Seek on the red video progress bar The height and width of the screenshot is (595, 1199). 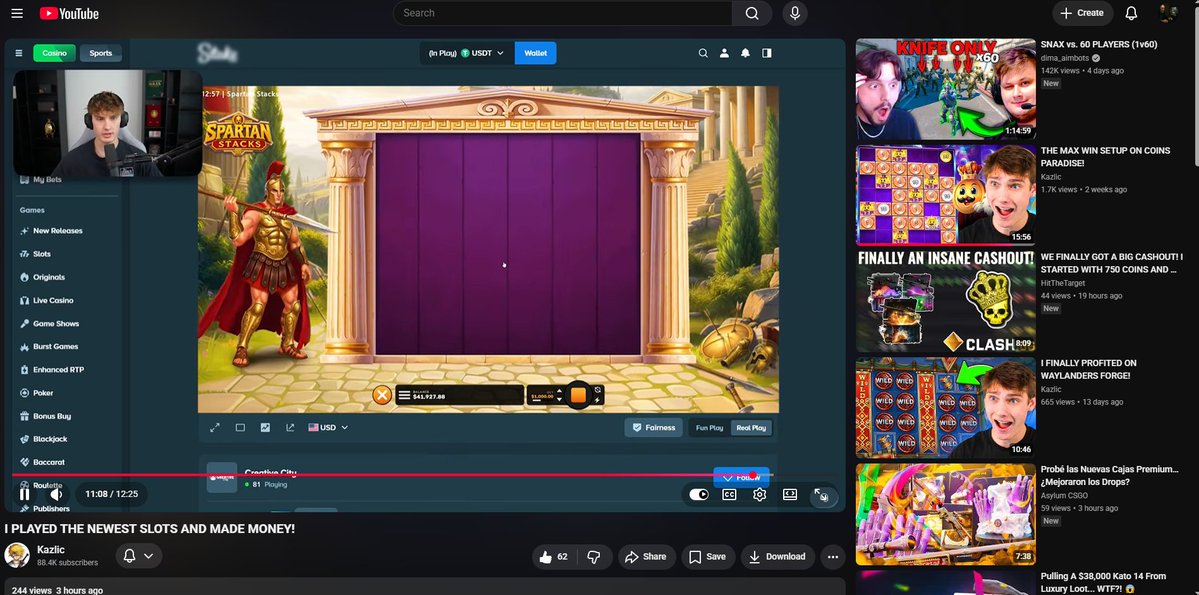point(392,474)
